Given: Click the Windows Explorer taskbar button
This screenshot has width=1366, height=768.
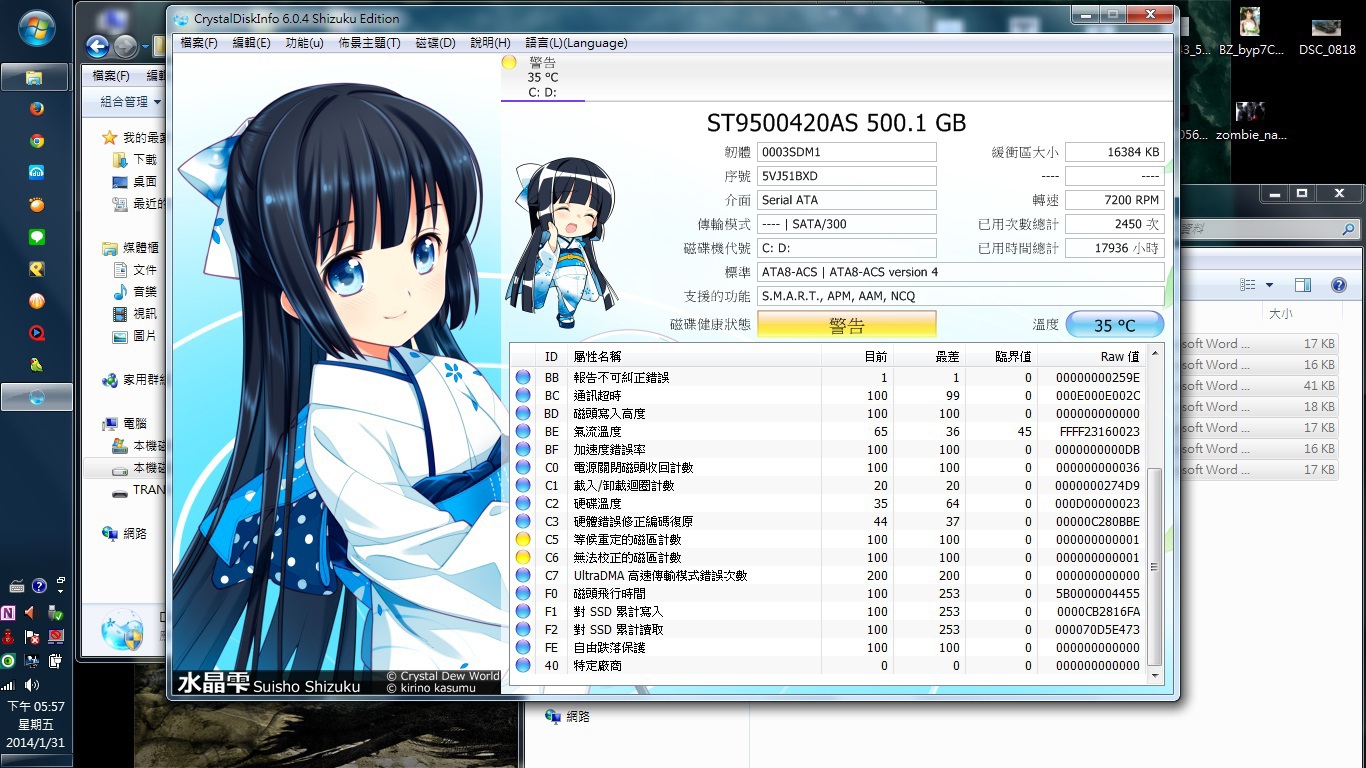Looking at the screenshot, I should pyautogui.click(x=36, y=77).
